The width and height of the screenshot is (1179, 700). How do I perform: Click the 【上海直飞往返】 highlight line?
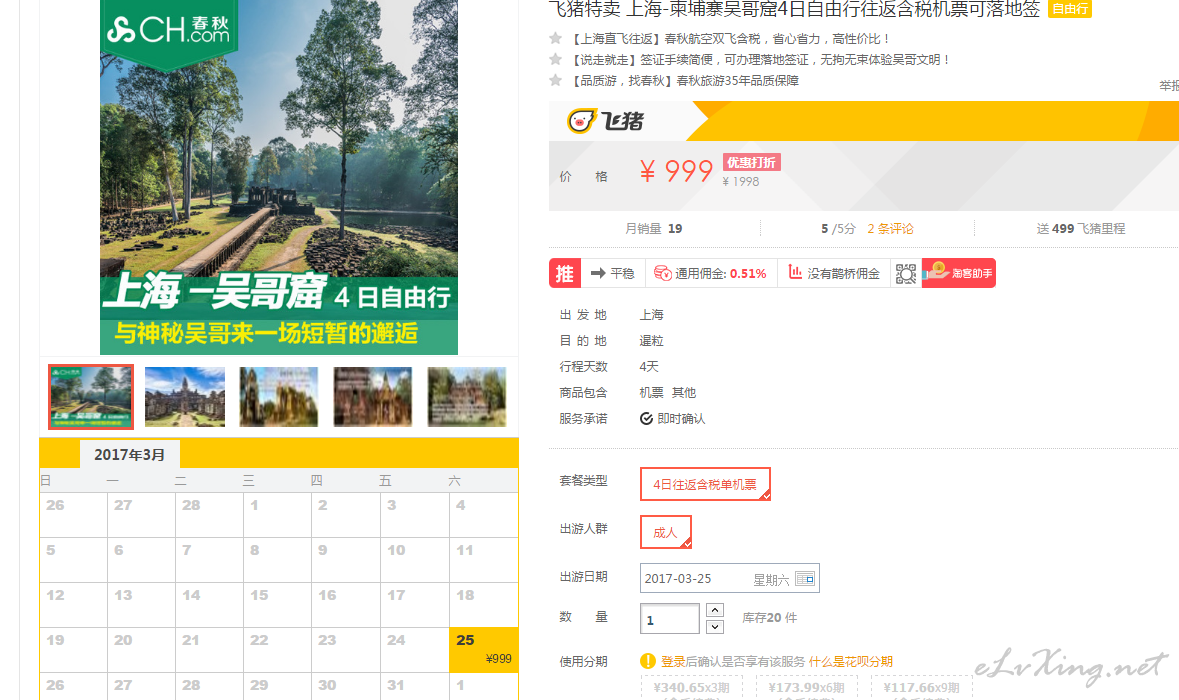coord(731,38)
